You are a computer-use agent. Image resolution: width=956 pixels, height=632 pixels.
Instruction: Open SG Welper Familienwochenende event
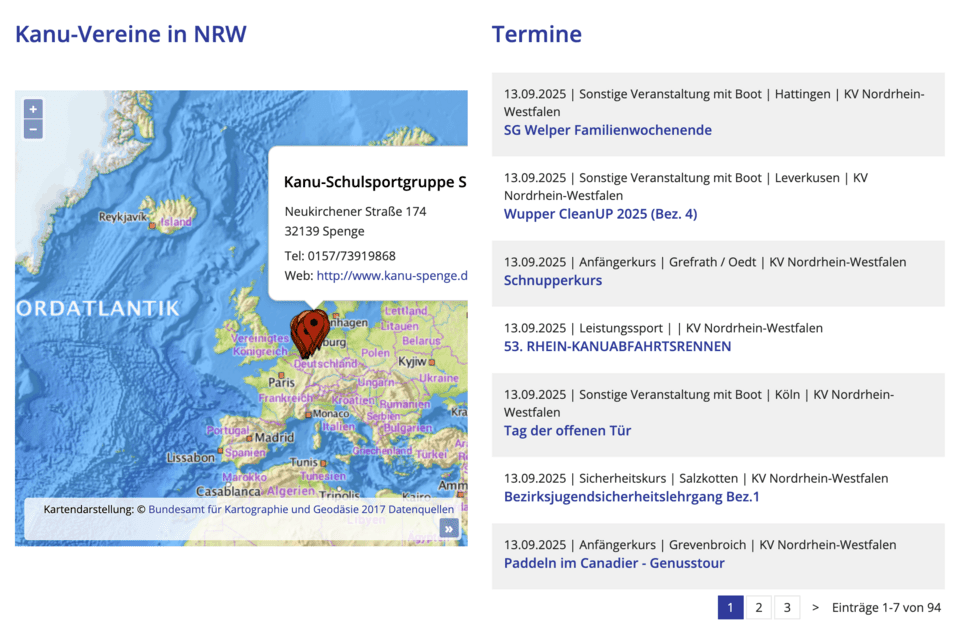(x=607, y=130)
